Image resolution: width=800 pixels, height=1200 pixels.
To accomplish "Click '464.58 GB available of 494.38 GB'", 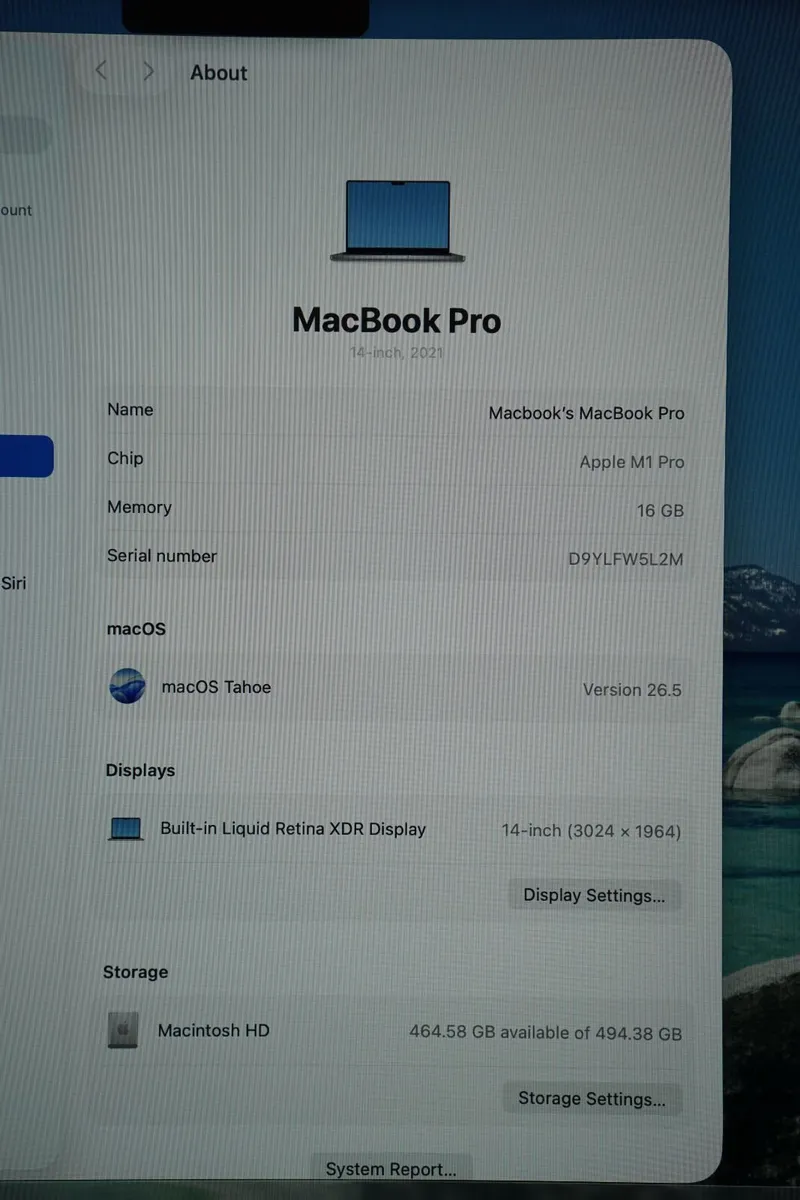I will pos(546,1033).
